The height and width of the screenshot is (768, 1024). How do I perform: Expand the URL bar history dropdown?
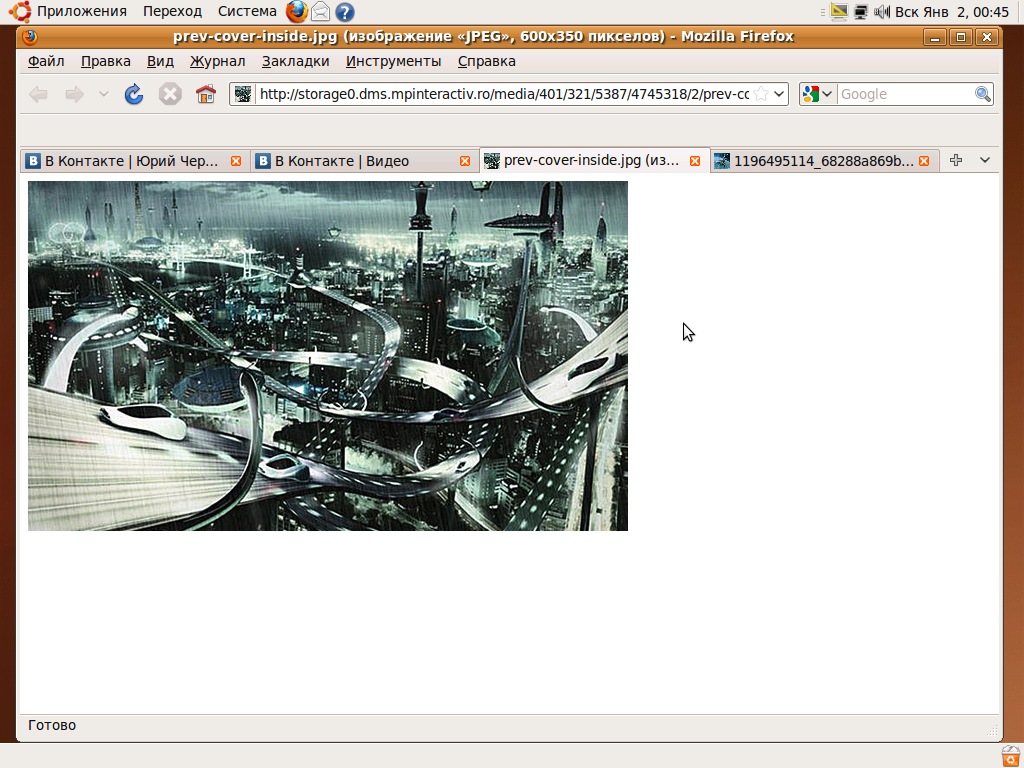click(780, 94)
